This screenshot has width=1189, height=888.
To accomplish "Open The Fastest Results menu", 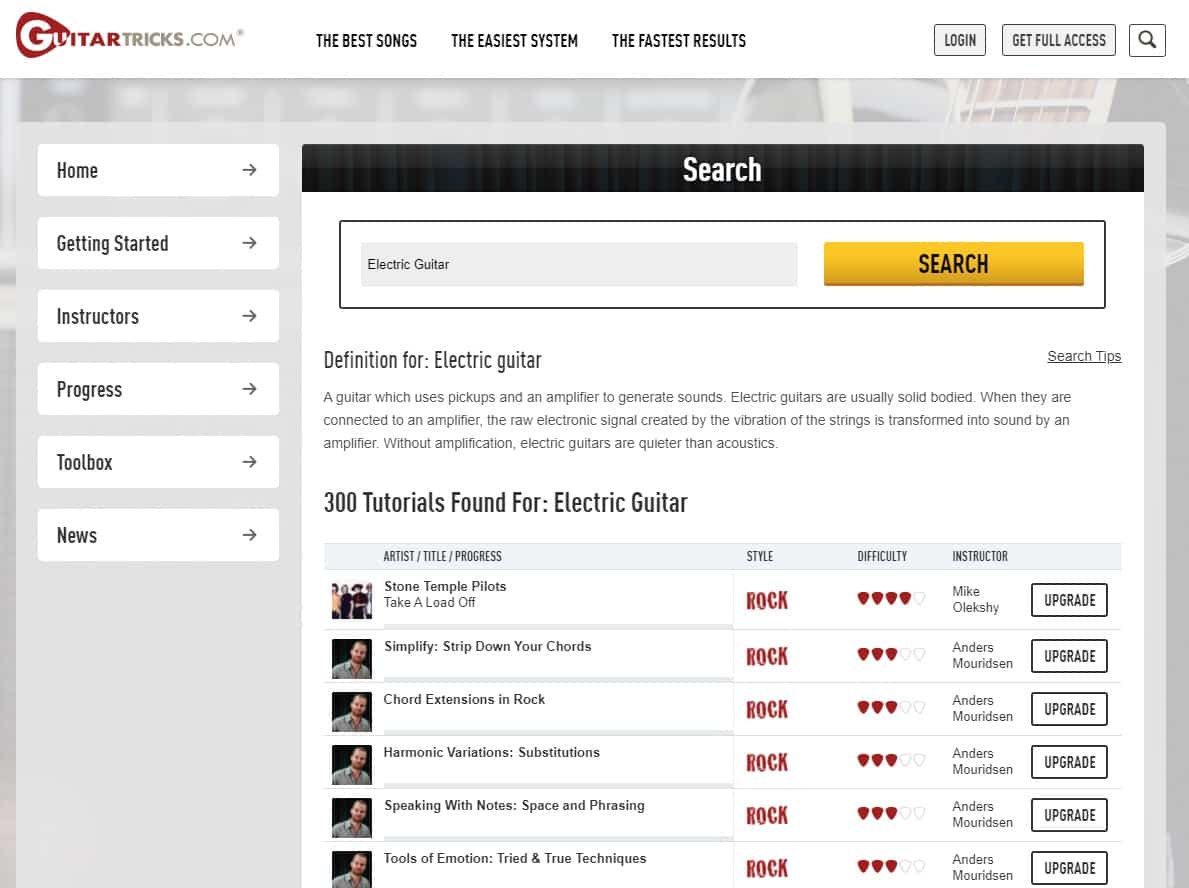I will (x=679, y=41).
